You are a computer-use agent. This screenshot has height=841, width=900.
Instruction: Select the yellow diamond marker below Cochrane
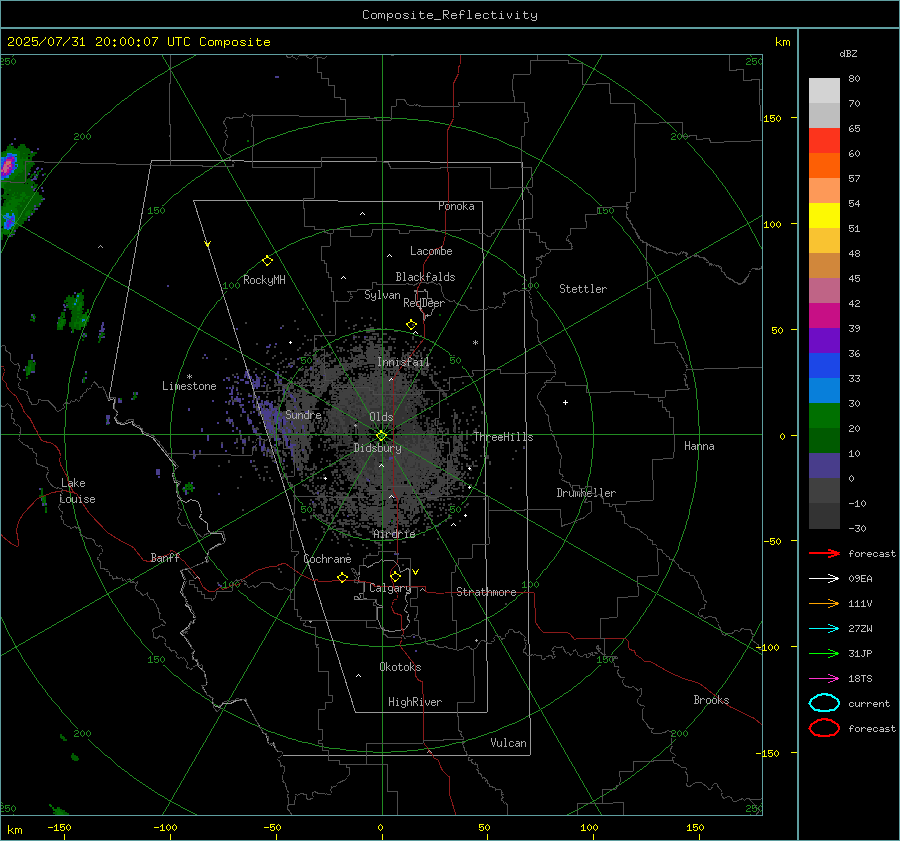click(x=343, y=577)
